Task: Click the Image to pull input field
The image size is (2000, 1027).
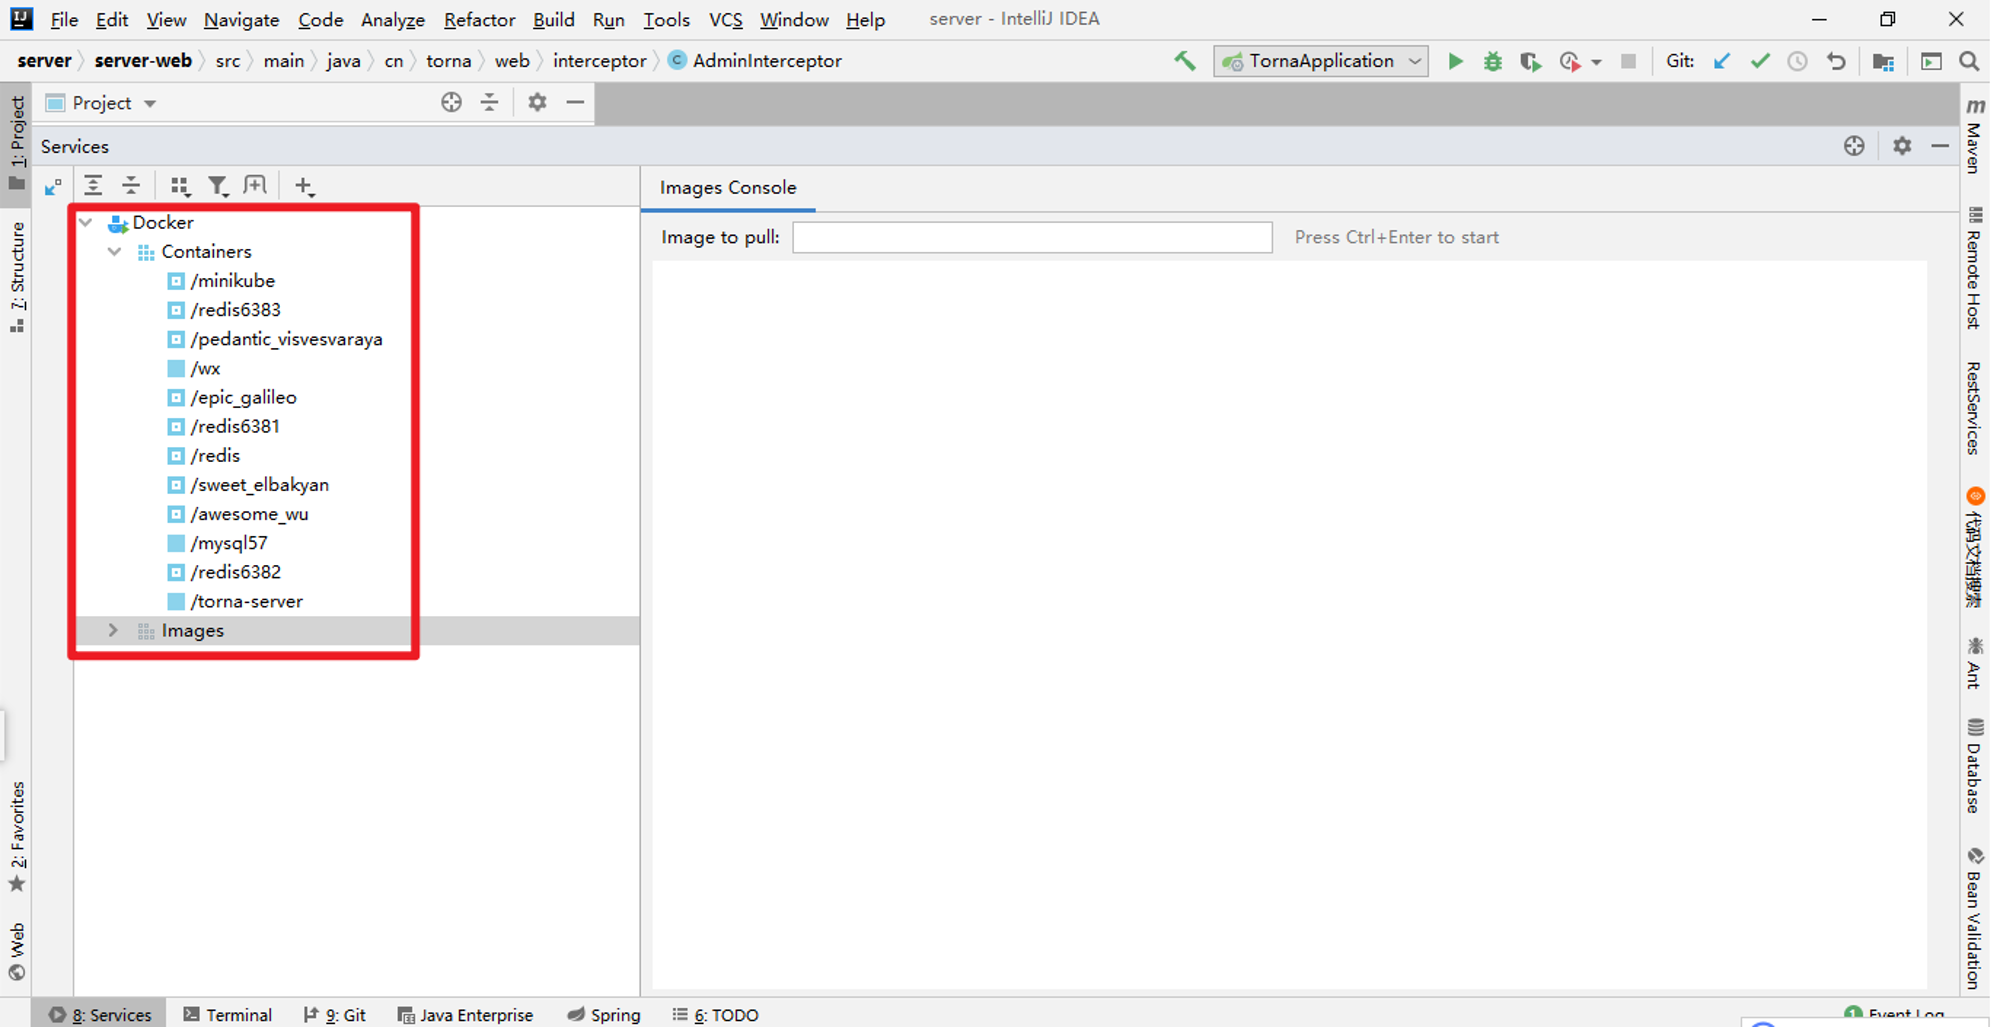Action: 1032,237
